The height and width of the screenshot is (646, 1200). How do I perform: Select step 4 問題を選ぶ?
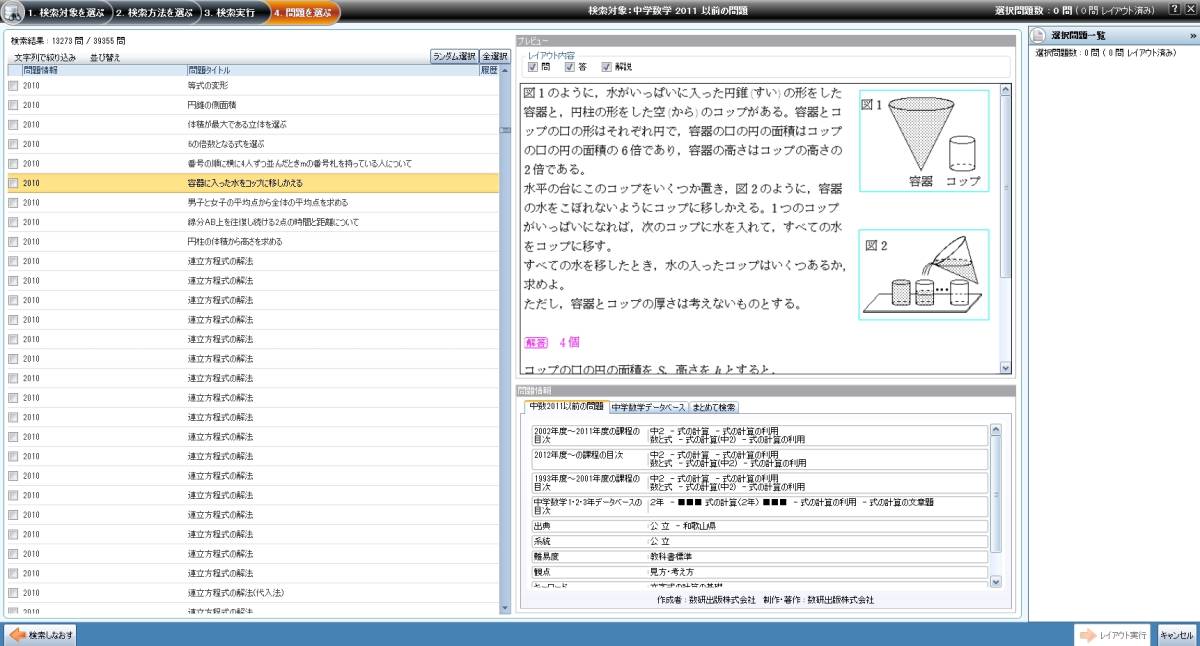[305, 12]
